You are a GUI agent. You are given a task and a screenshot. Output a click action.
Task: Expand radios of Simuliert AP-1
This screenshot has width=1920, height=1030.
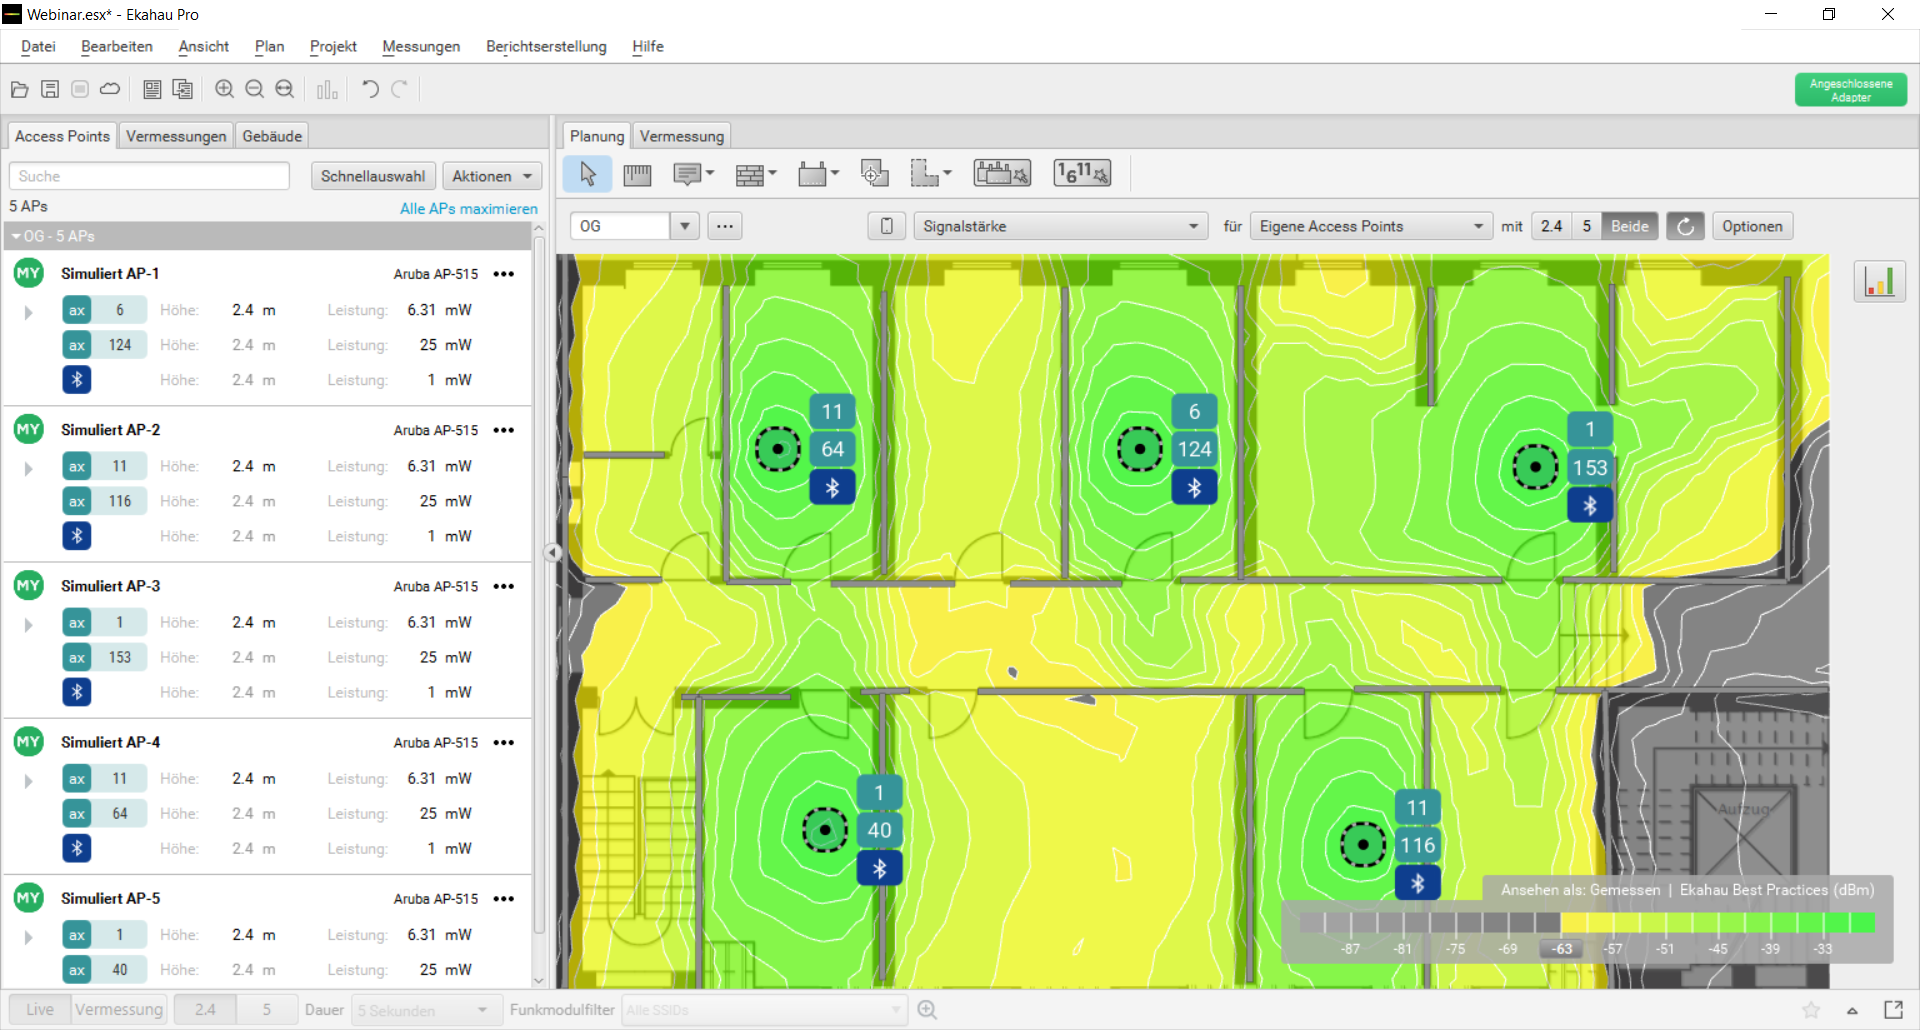pyautogui.click(x=28, y=312)
